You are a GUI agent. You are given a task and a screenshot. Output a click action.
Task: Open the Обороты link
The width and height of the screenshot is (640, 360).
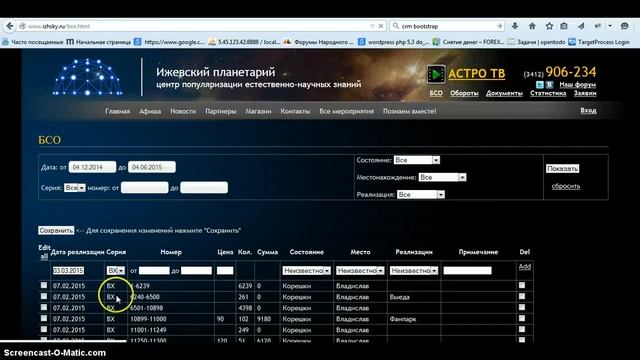464,93
